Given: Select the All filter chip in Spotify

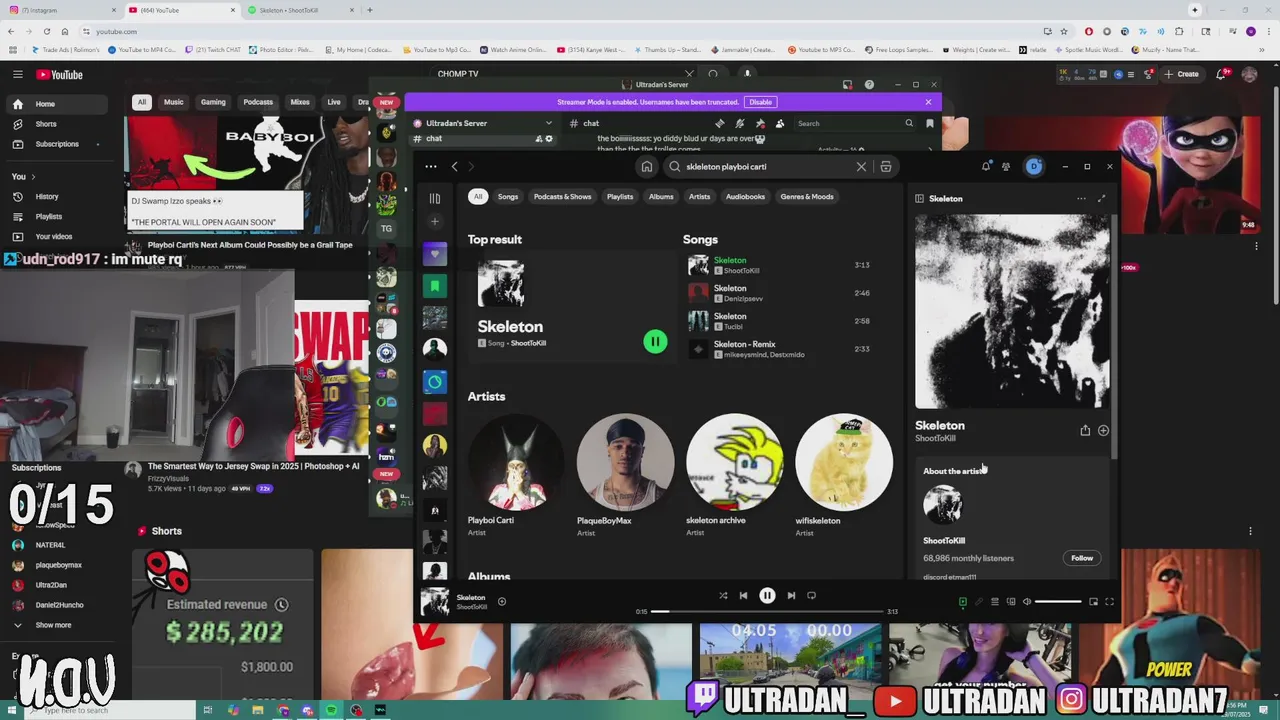Looking at the screenshot, I should tap(478, 197).
